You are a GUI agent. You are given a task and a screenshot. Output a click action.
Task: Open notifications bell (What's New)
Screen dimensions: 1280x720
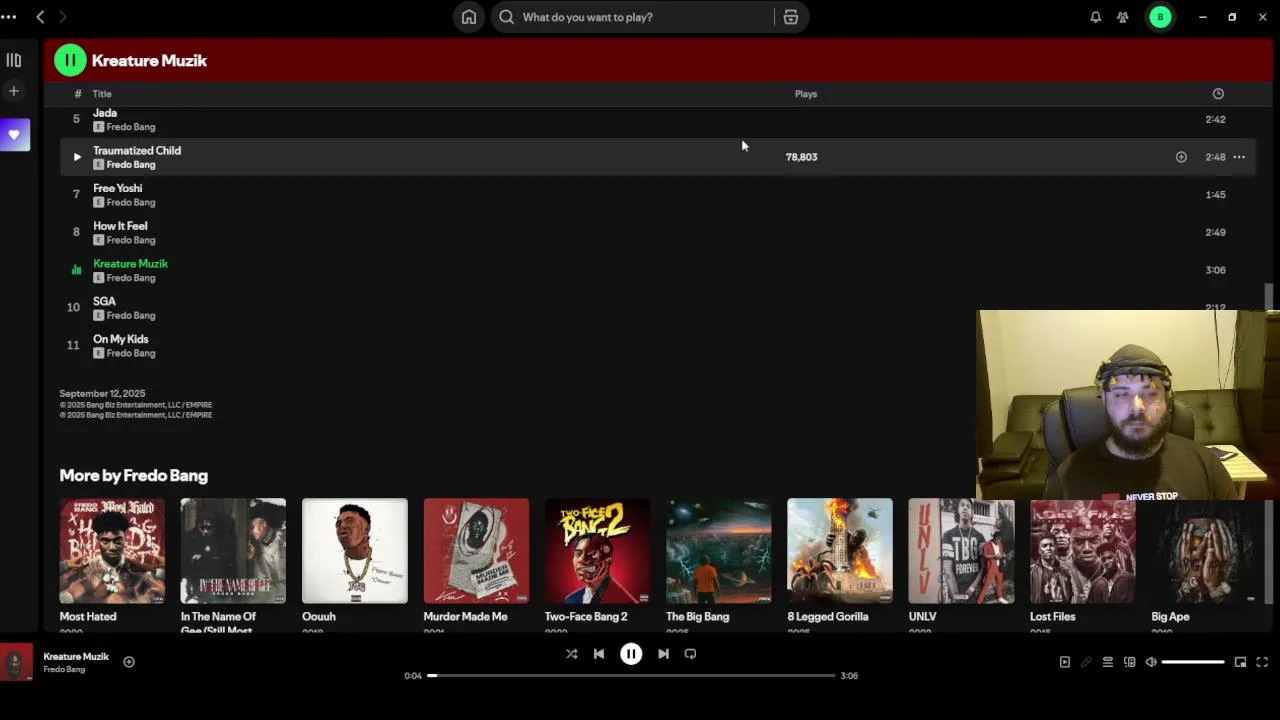coord(1096,17)
